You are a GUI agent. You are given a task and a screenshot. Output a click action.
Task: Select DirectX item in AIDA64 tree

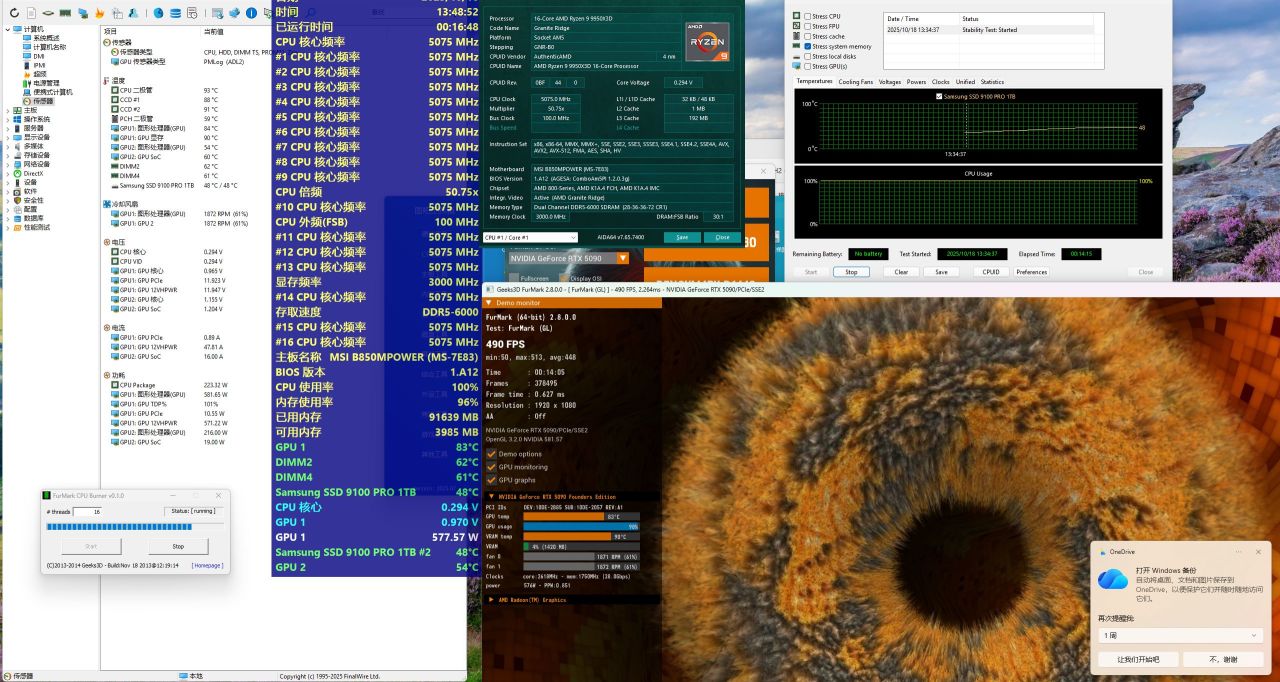click(27, 173)
